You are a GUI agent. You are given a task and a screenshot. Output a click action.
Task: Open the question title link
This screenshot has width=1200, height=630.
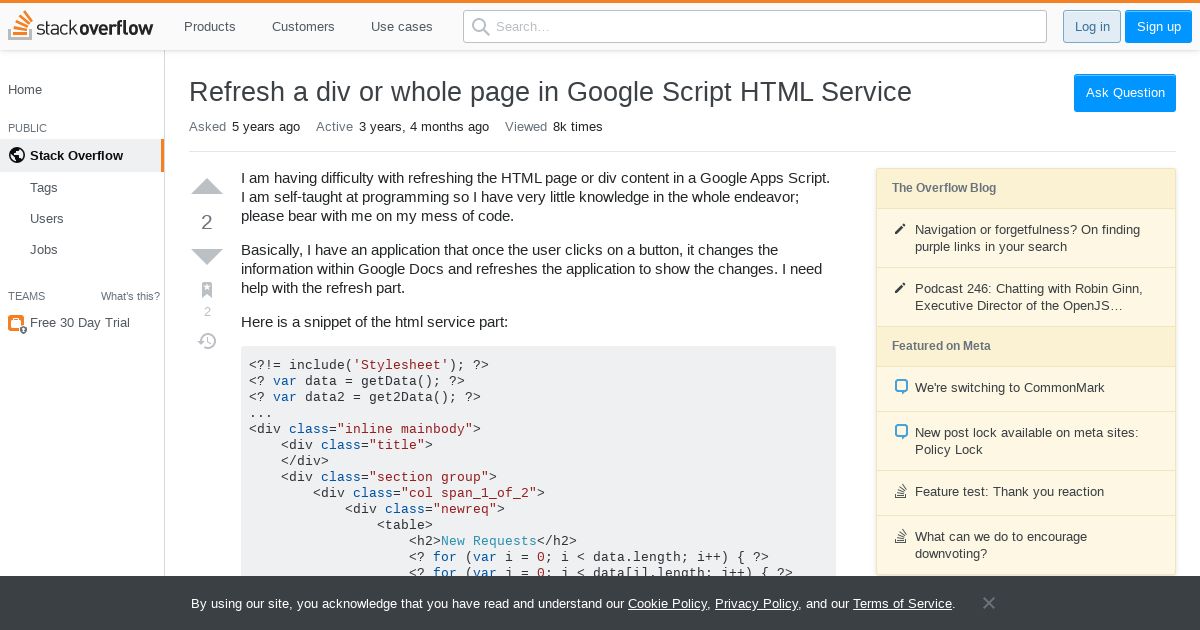click(x=550, y=92)
